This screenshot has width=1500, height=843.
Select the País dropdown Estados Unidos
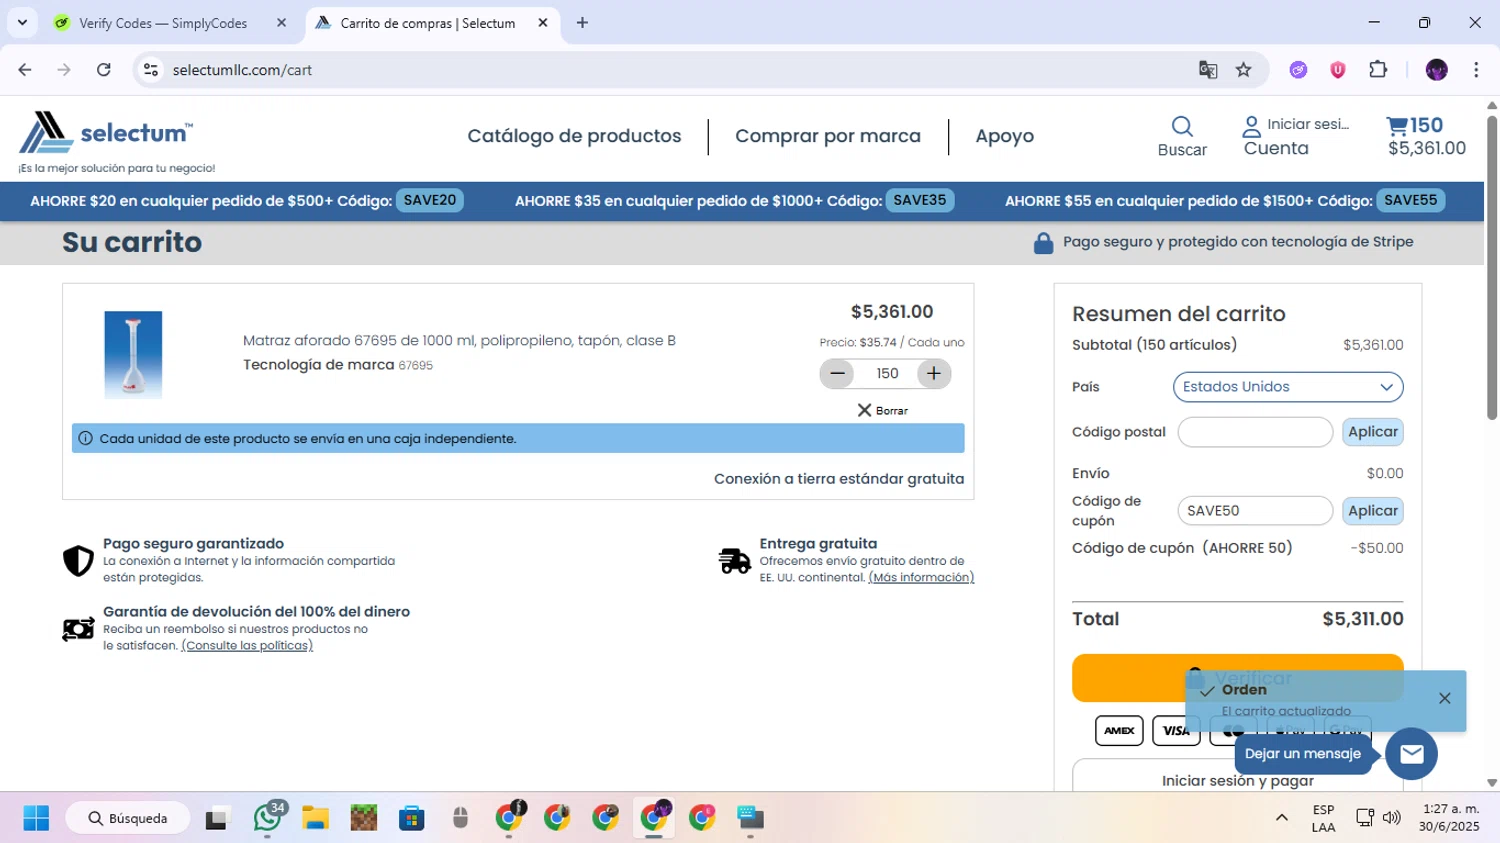[1288, 387]
